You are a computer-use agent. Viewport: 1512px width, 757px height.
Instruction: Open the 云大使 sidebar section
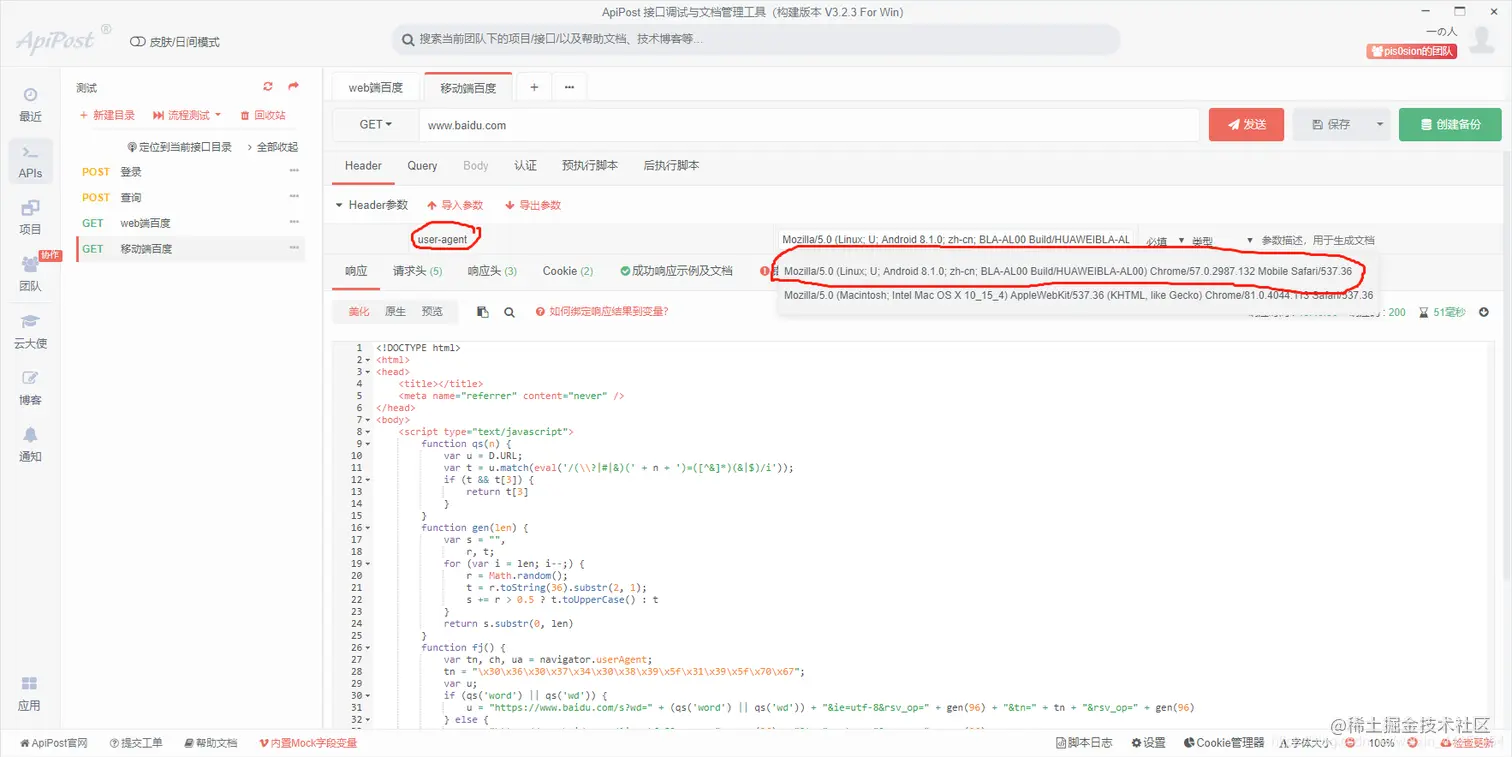[x=30, y=331]
